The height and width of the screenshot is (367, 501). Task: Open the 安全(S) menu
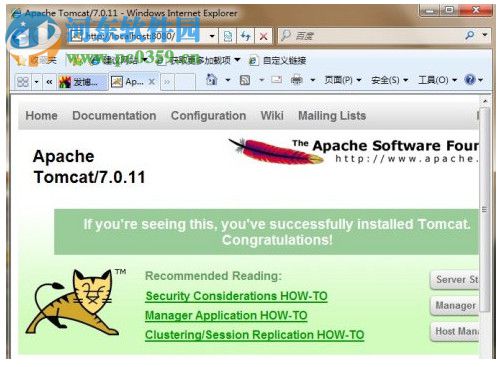point(389,80)
